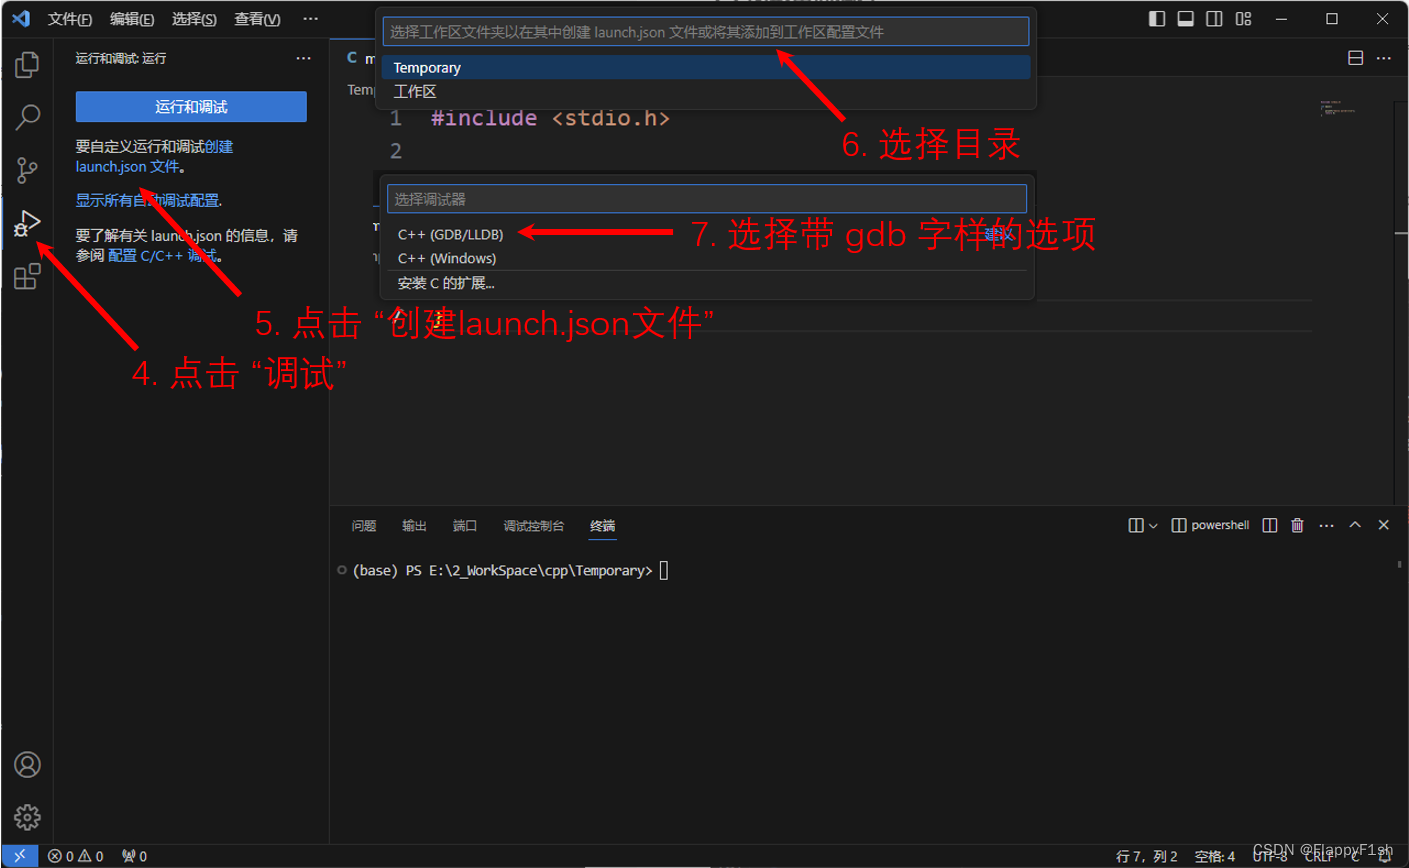
Task: Open the 查看(V) menu
Action: 257,19
